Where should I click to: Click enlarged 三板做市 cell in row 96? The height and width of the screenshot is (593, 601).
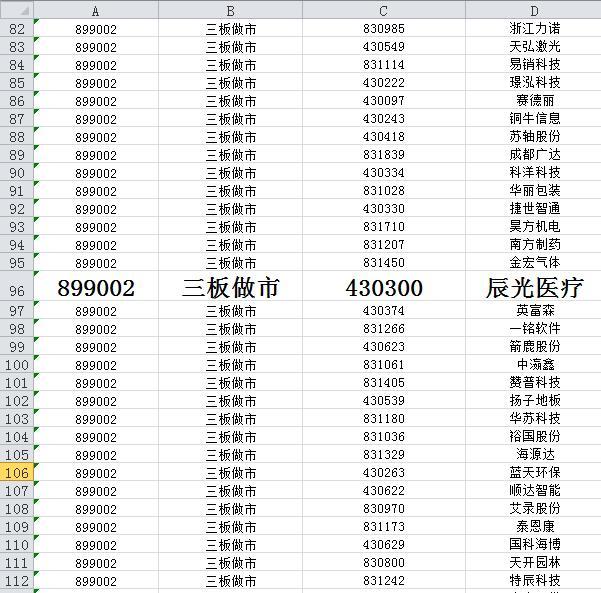coord(230,286)
